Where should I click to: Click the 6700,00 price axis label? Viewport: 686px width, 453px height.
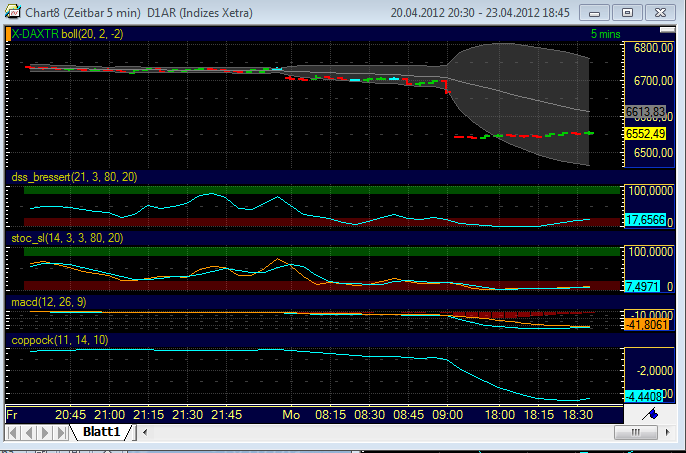point(653,81)
